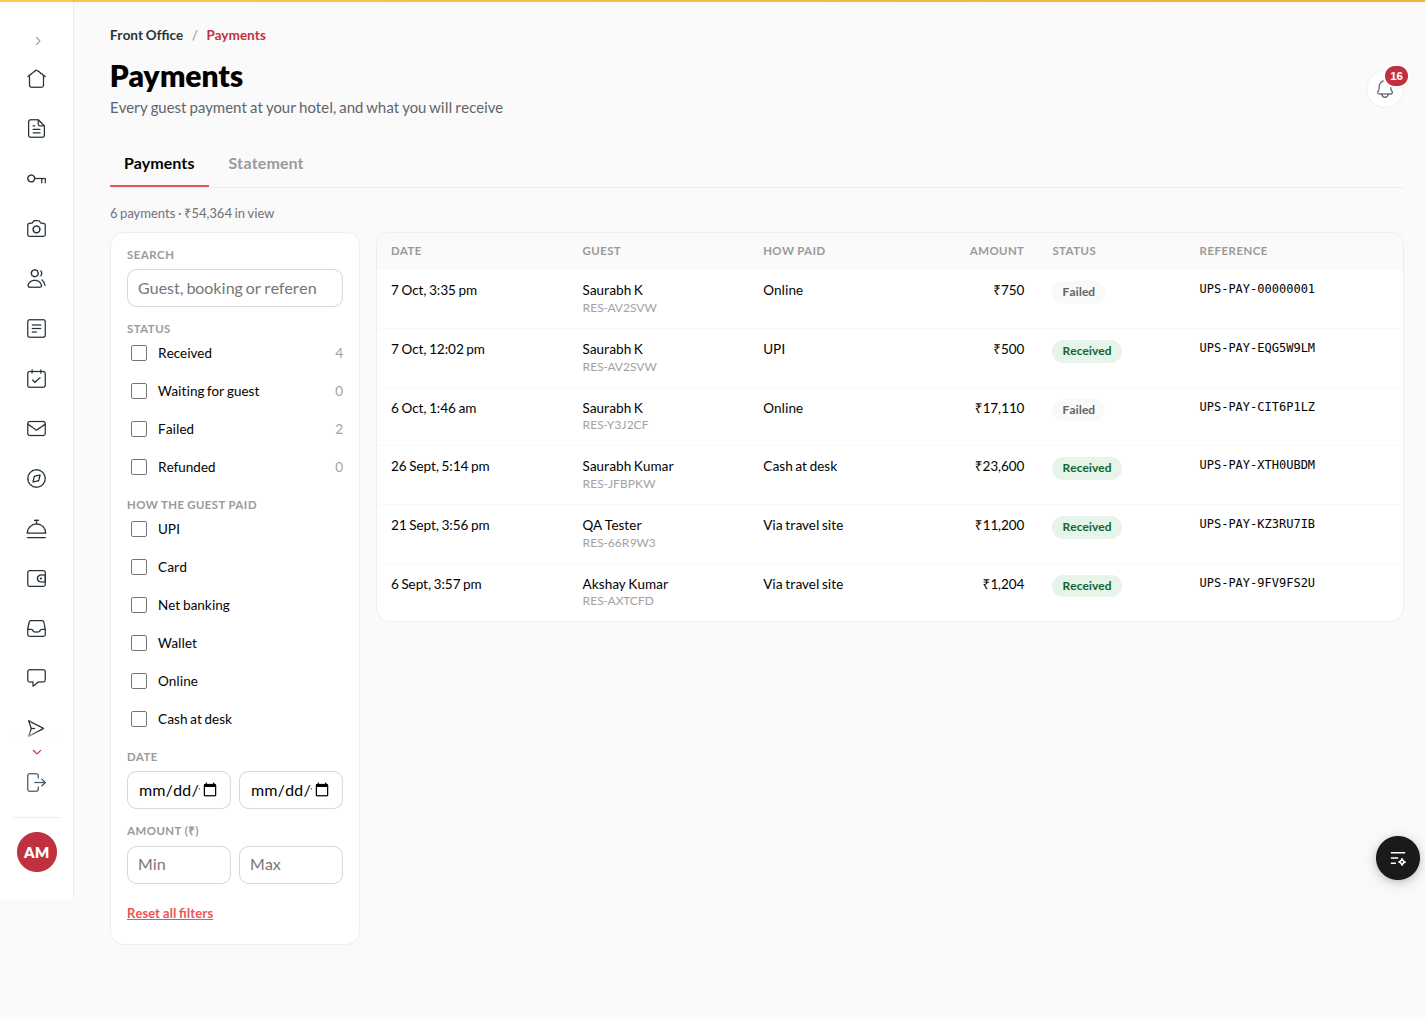Open the home icon in sidebar
This screenshot has height=1017, width=1425.
[x=37, y=79]
